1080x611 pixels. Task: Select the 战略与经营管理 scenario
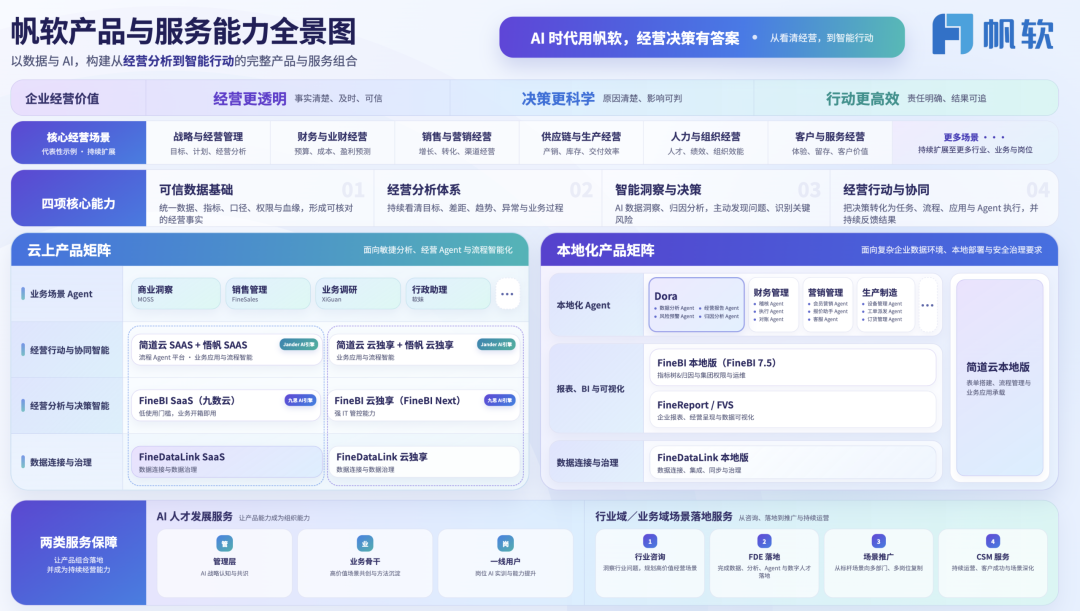(208, 143)
